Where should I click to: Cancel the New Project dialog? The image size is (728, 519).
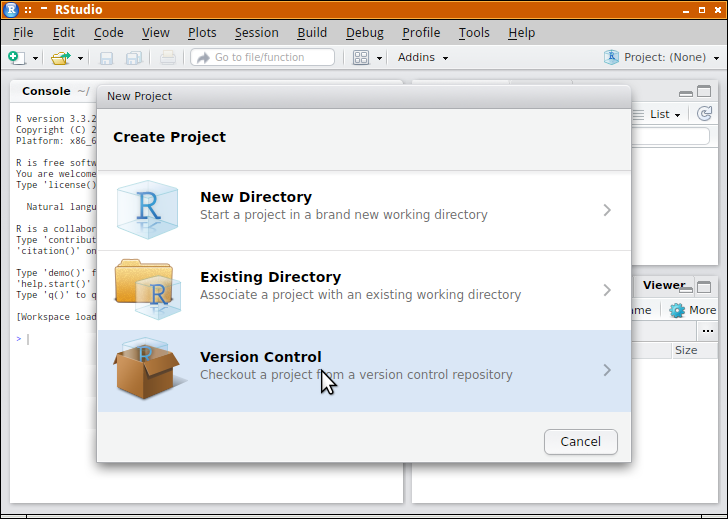point(580,441)
